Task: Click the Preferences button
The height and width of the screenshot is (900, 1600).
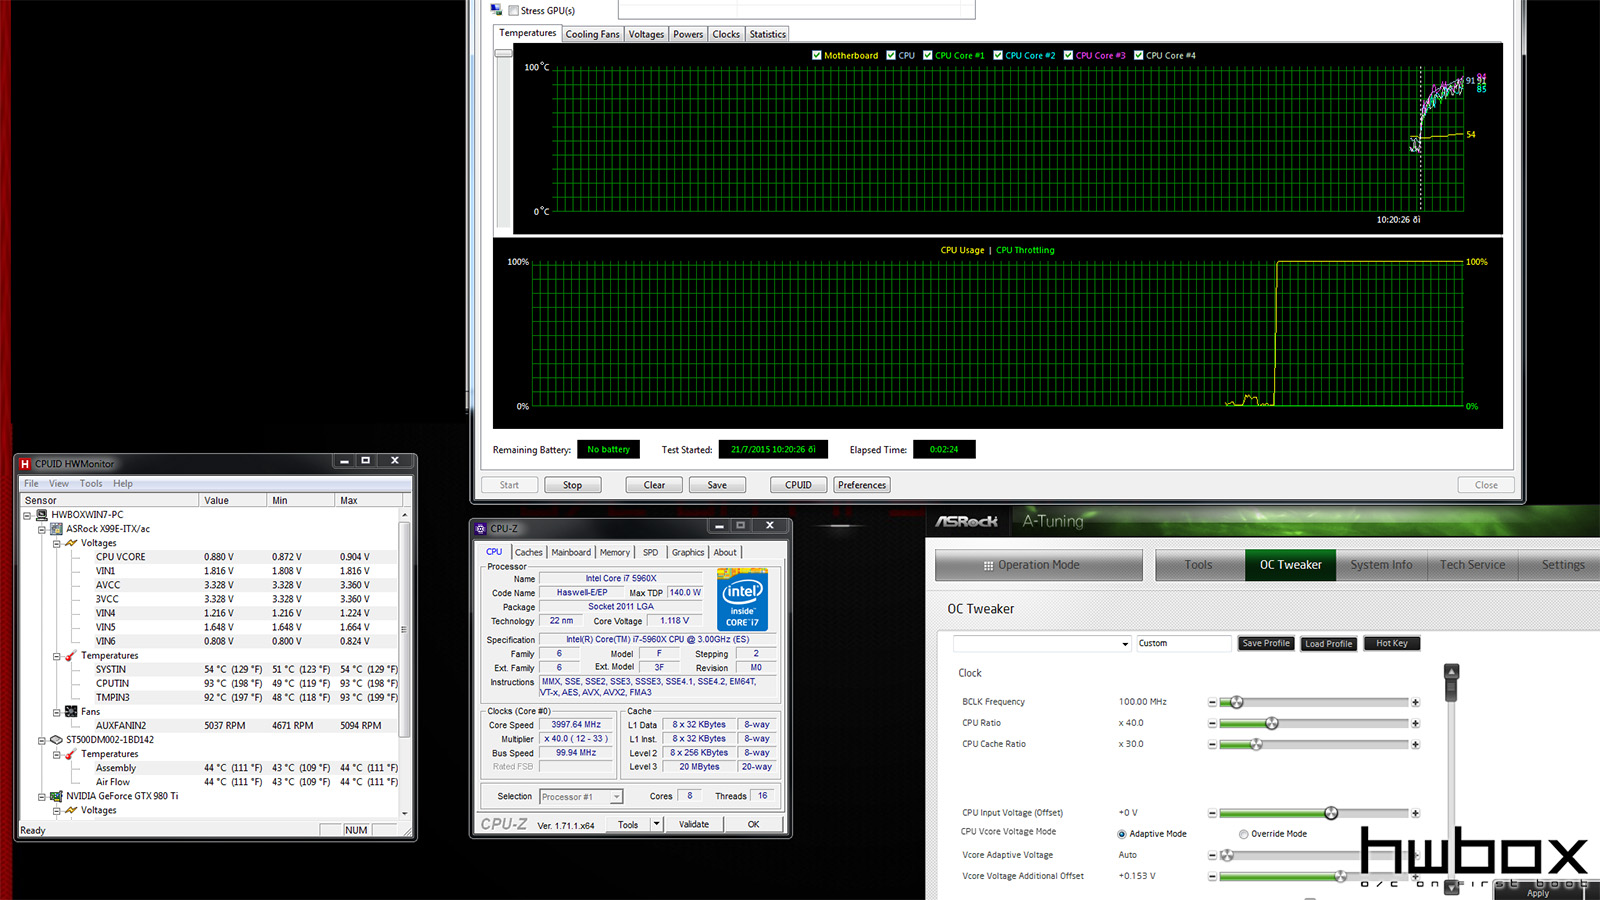Action: (862, 485)
